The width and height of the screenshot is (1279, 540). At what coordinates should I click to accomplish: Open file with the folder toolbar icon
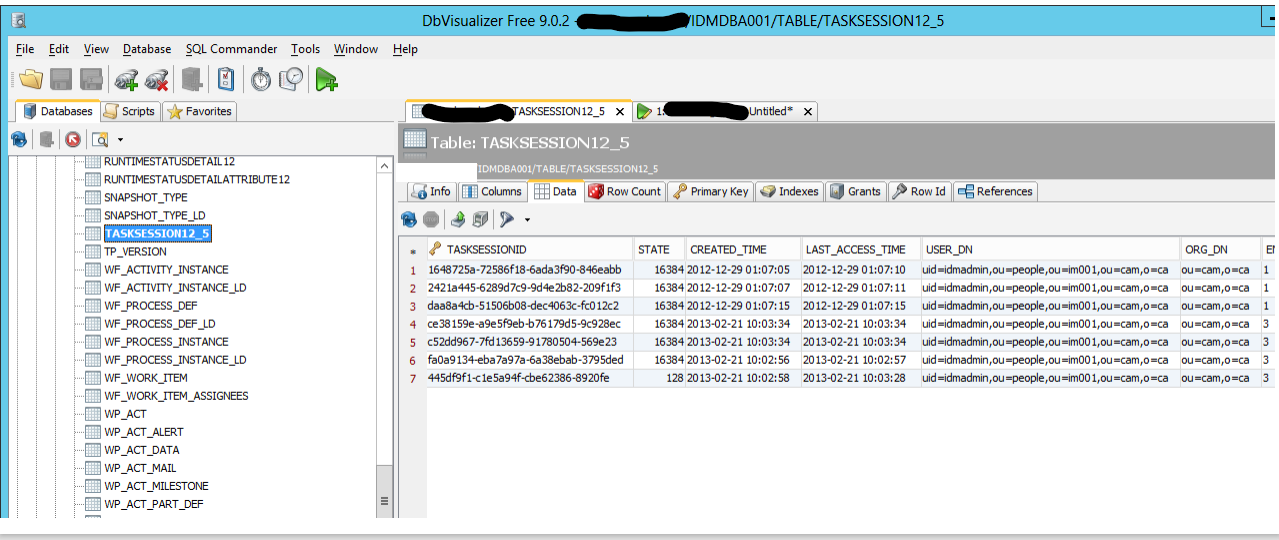pos(31,79)
